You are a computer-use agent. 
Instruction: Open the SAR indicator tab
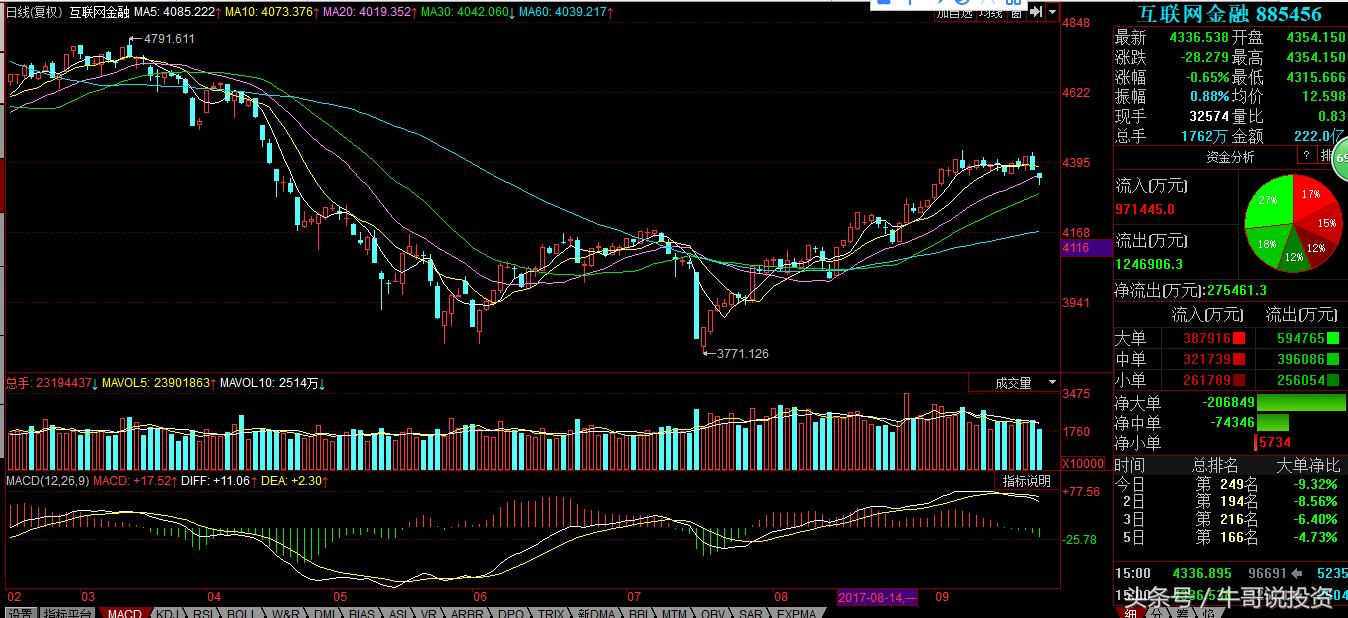pyautogui.click(x=751, y=612)
